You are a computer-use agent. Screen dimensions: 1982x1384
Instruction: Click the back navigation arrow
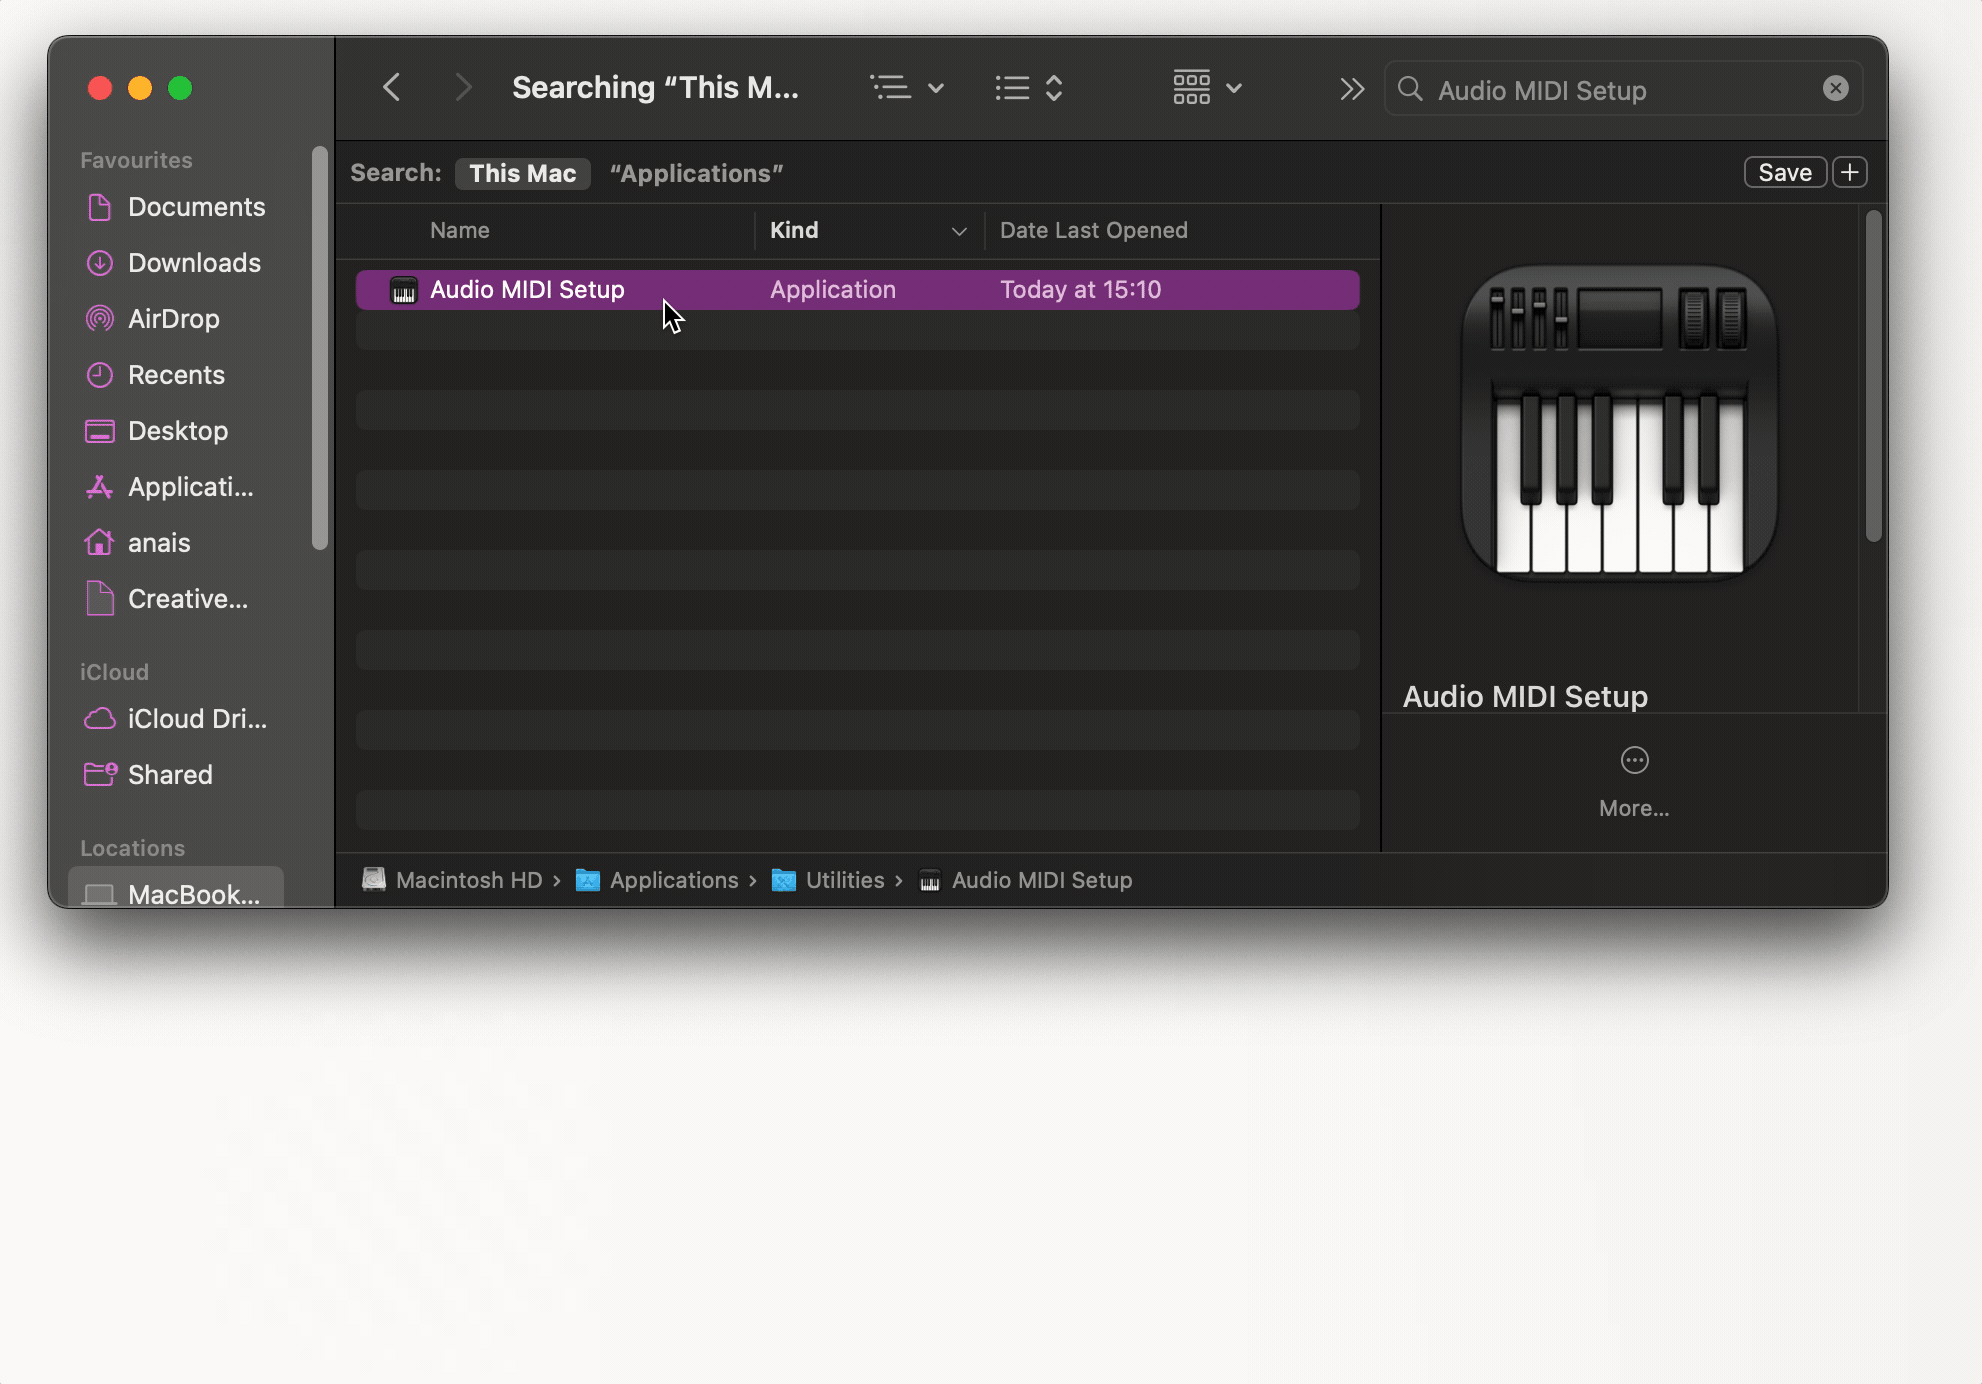pyautogui.click(x=392, y=88)
